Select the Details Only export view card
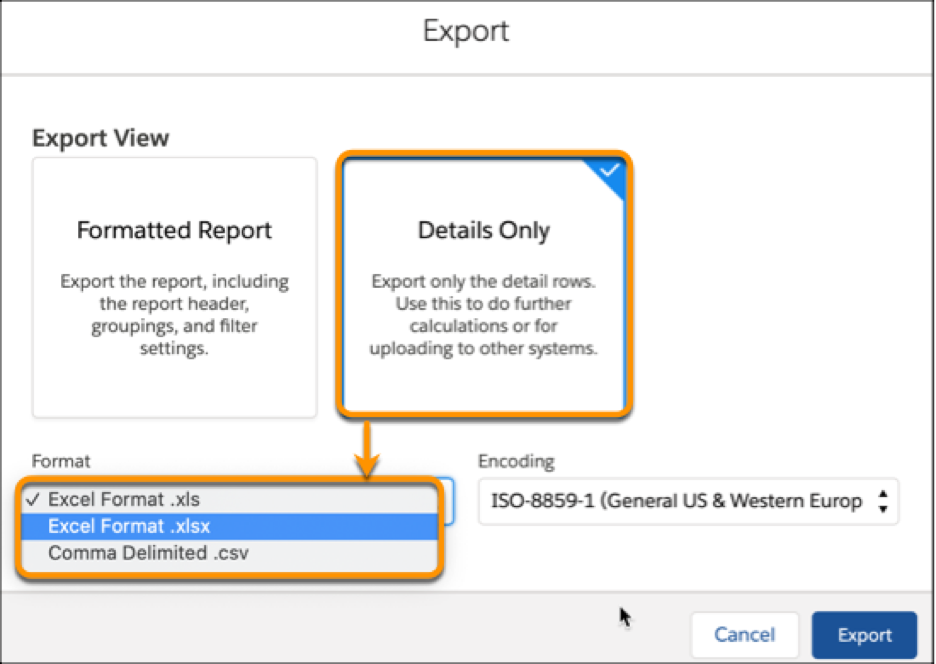The image size is (936, 664). [484, 285]
